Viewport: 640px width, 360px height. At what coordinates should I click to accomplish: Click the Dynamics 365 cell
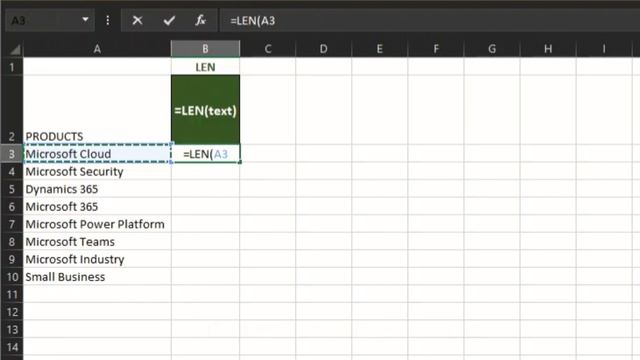pos(97,189)
